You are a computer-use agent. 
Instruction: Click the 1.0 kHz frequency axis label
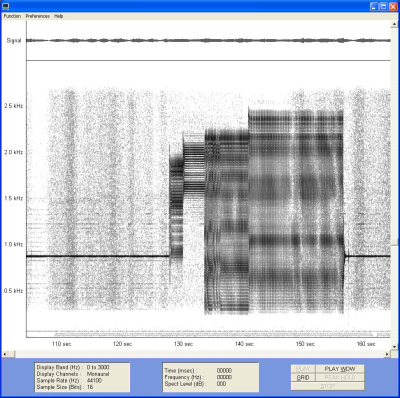pos(13,244)
